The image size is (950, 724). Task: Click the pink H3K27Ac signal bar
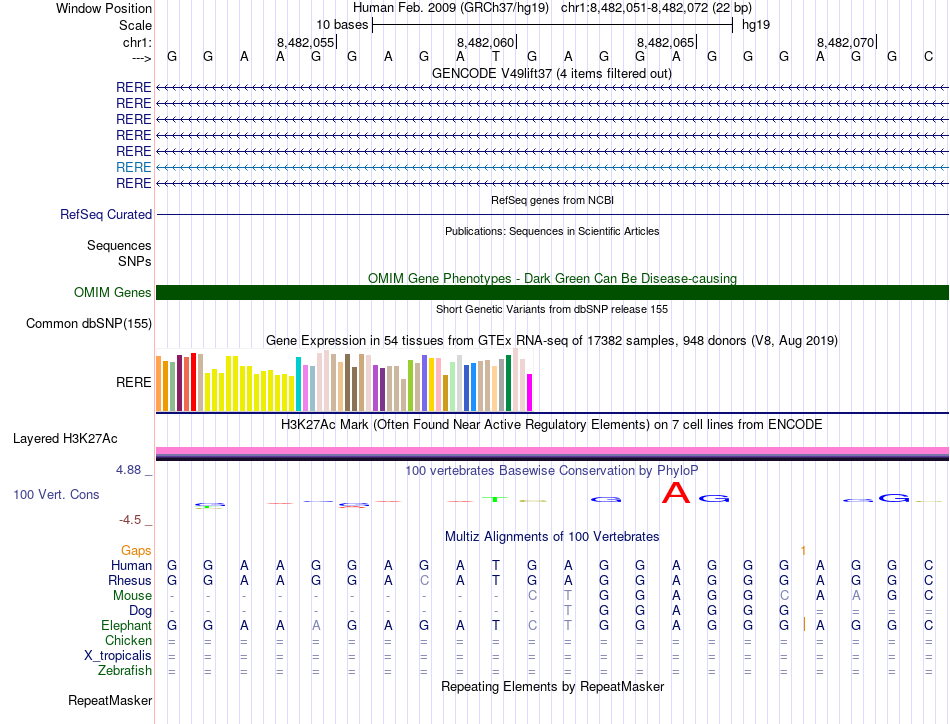(x=552, y=451)
